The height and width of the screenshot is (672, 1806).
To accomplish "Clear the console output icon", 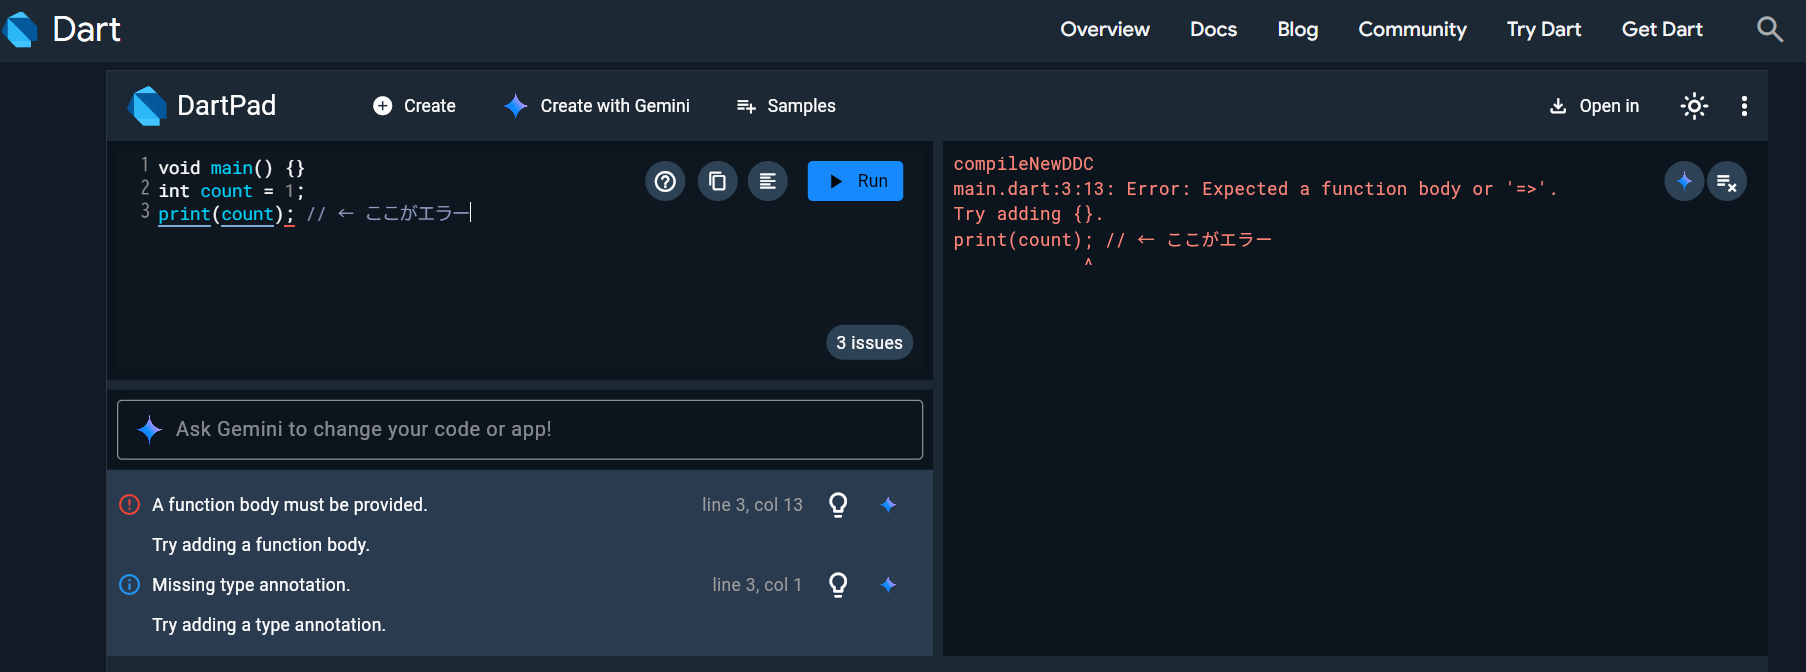I will (1726, 181).
